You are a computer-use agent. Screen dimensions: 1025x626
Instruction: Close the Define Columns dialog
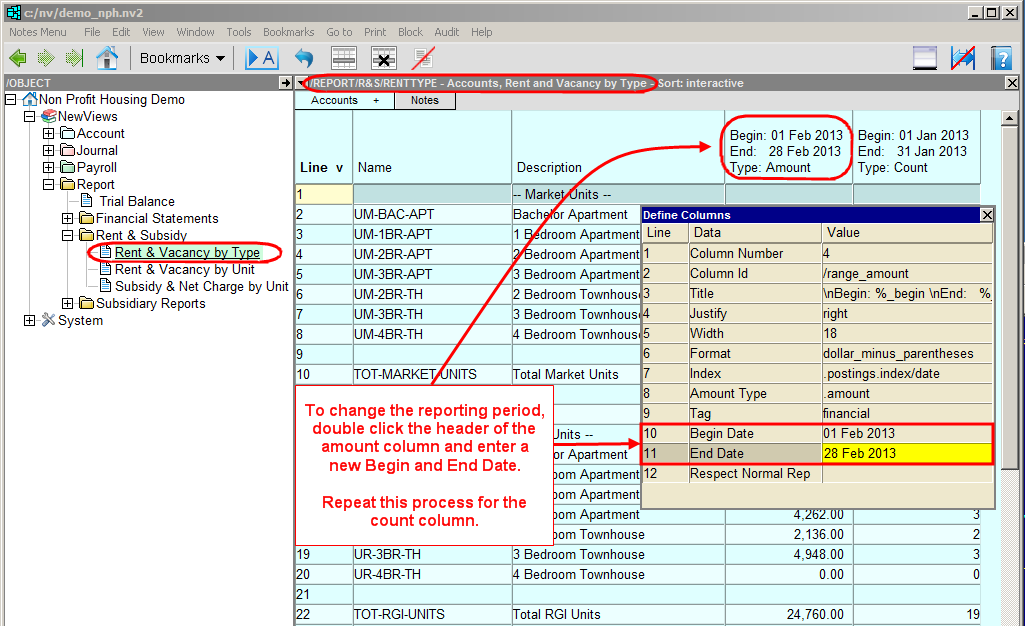click(987, 215)
